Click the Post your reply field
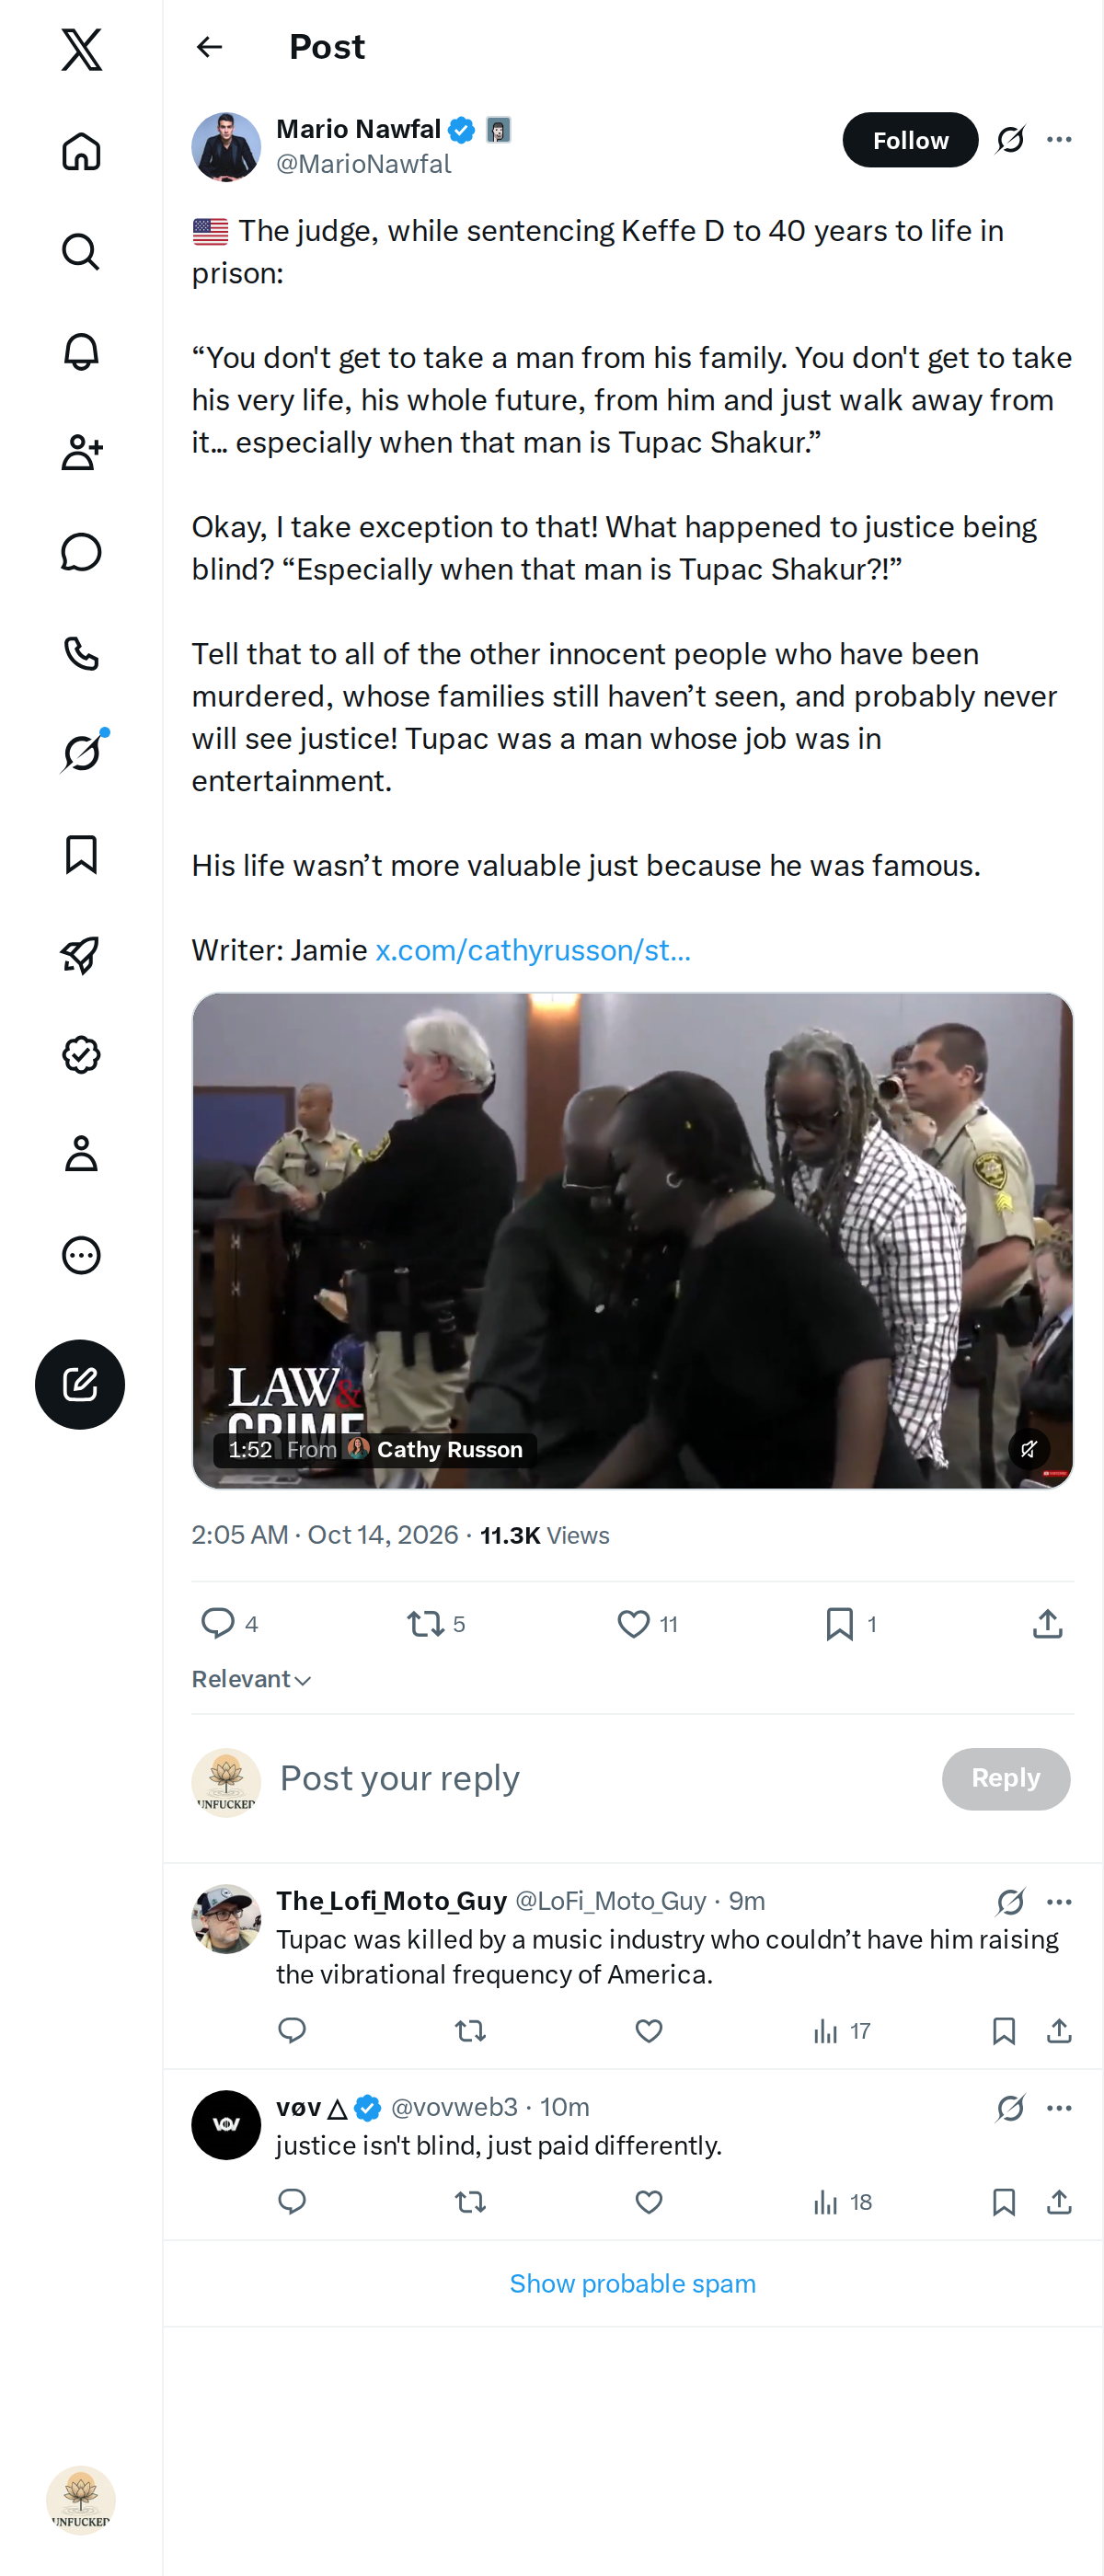This screenshot has height=2576, width=1104. (600, 1778)
